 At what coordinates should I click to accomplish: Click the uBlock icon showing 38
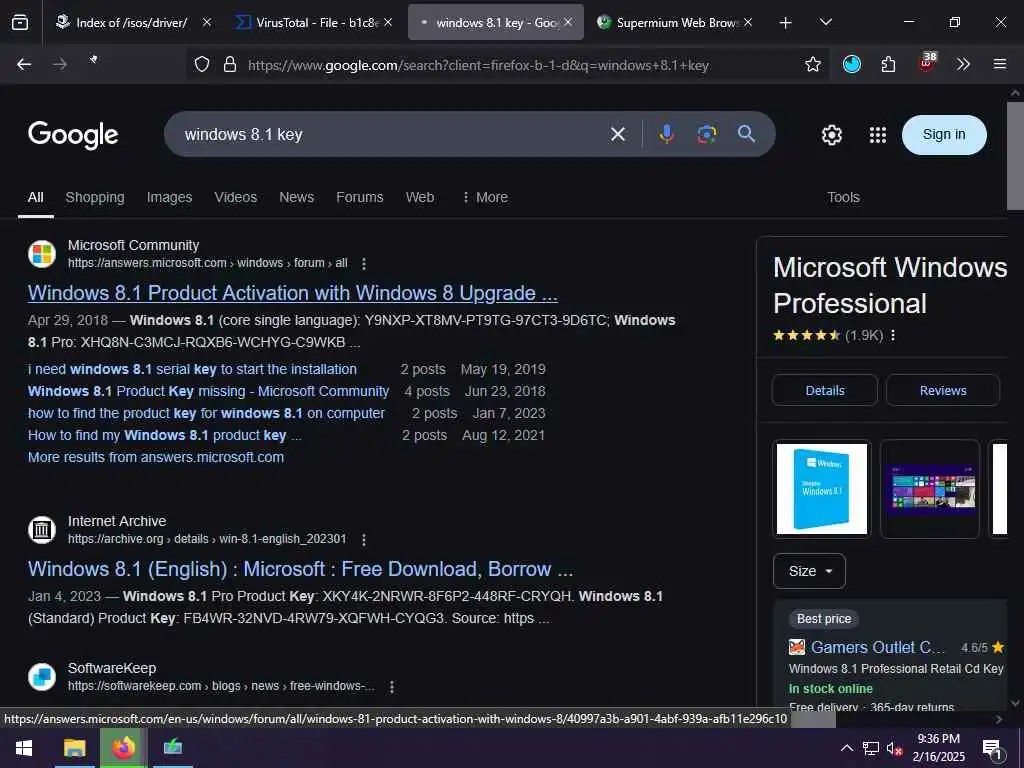pyautogui.click(x=927, y=62)
